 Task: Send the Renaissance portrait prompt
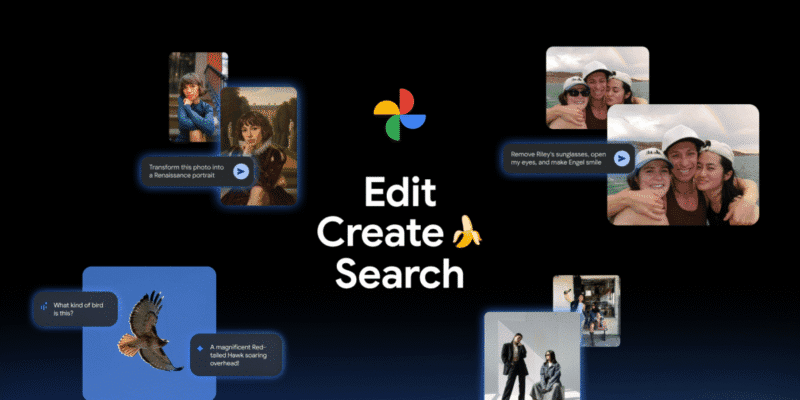pyautogui.click(x=241, y=171)
